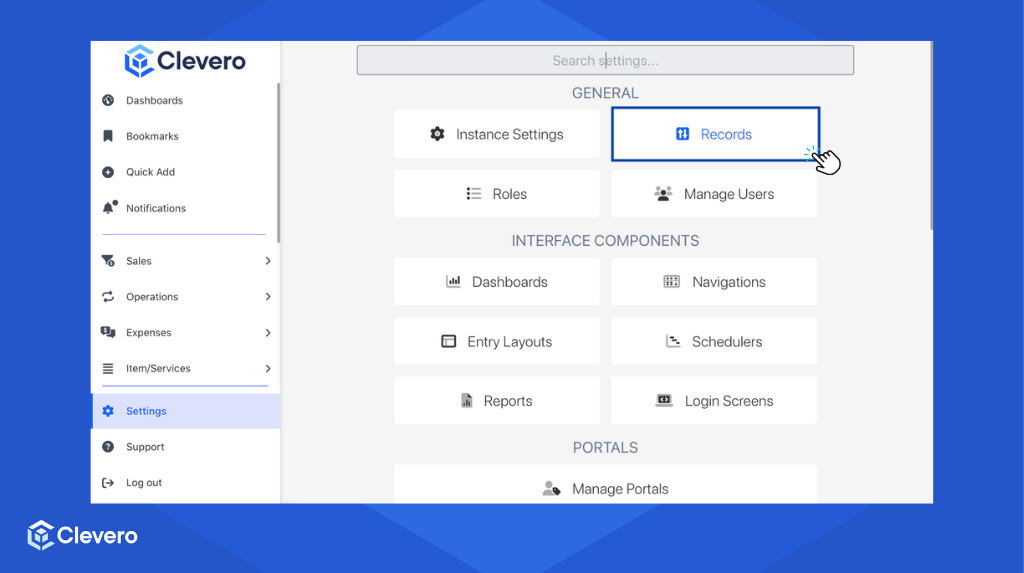1024x573 pixels.
Task: Click the Login Screens monitor icon
Action: 664,400
